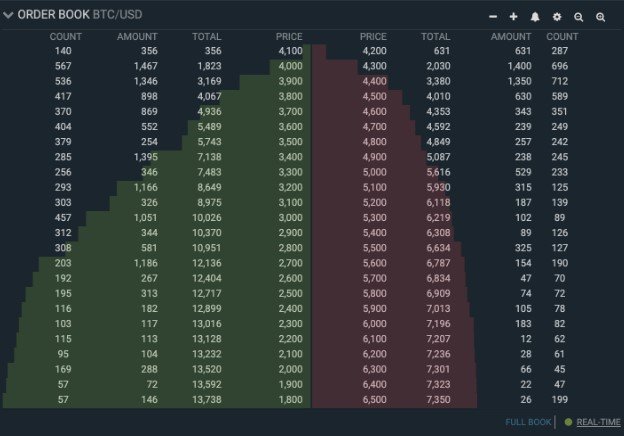Open the FULL BOOK link
Image resolution: width=624 pixels, height=436 pixels.
click(x=528, y=422)
